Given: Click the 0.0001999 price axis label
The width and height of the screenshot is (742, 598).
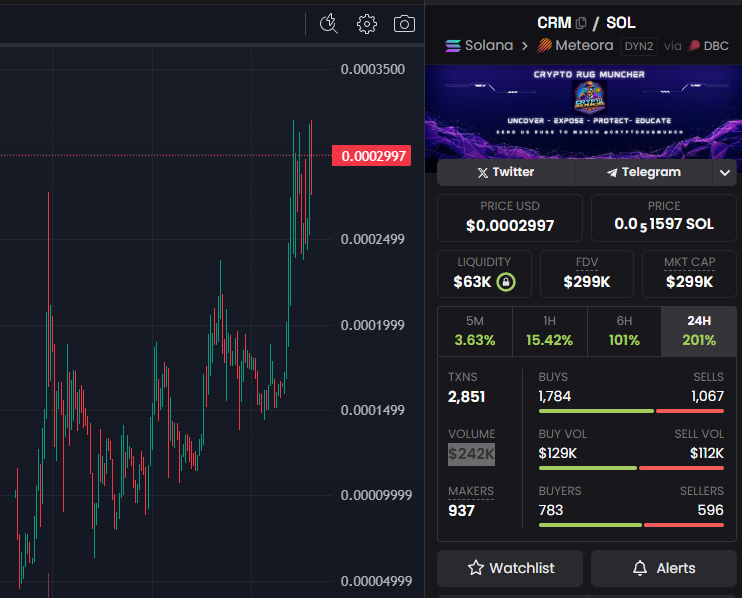Looking at the screenshot, I should [x=373, y=325].
